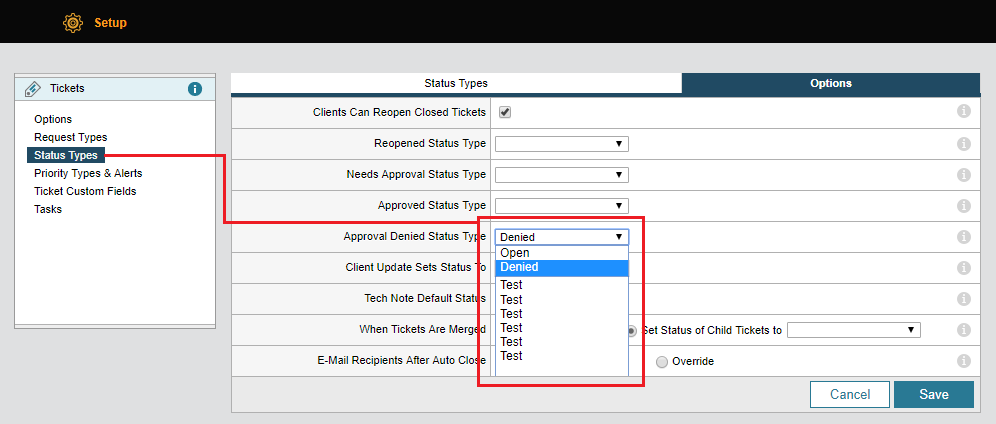Switch to the Status Types tab
This screenshot has height=424, width=996.
pyautogui.click(x=456, y=83)
